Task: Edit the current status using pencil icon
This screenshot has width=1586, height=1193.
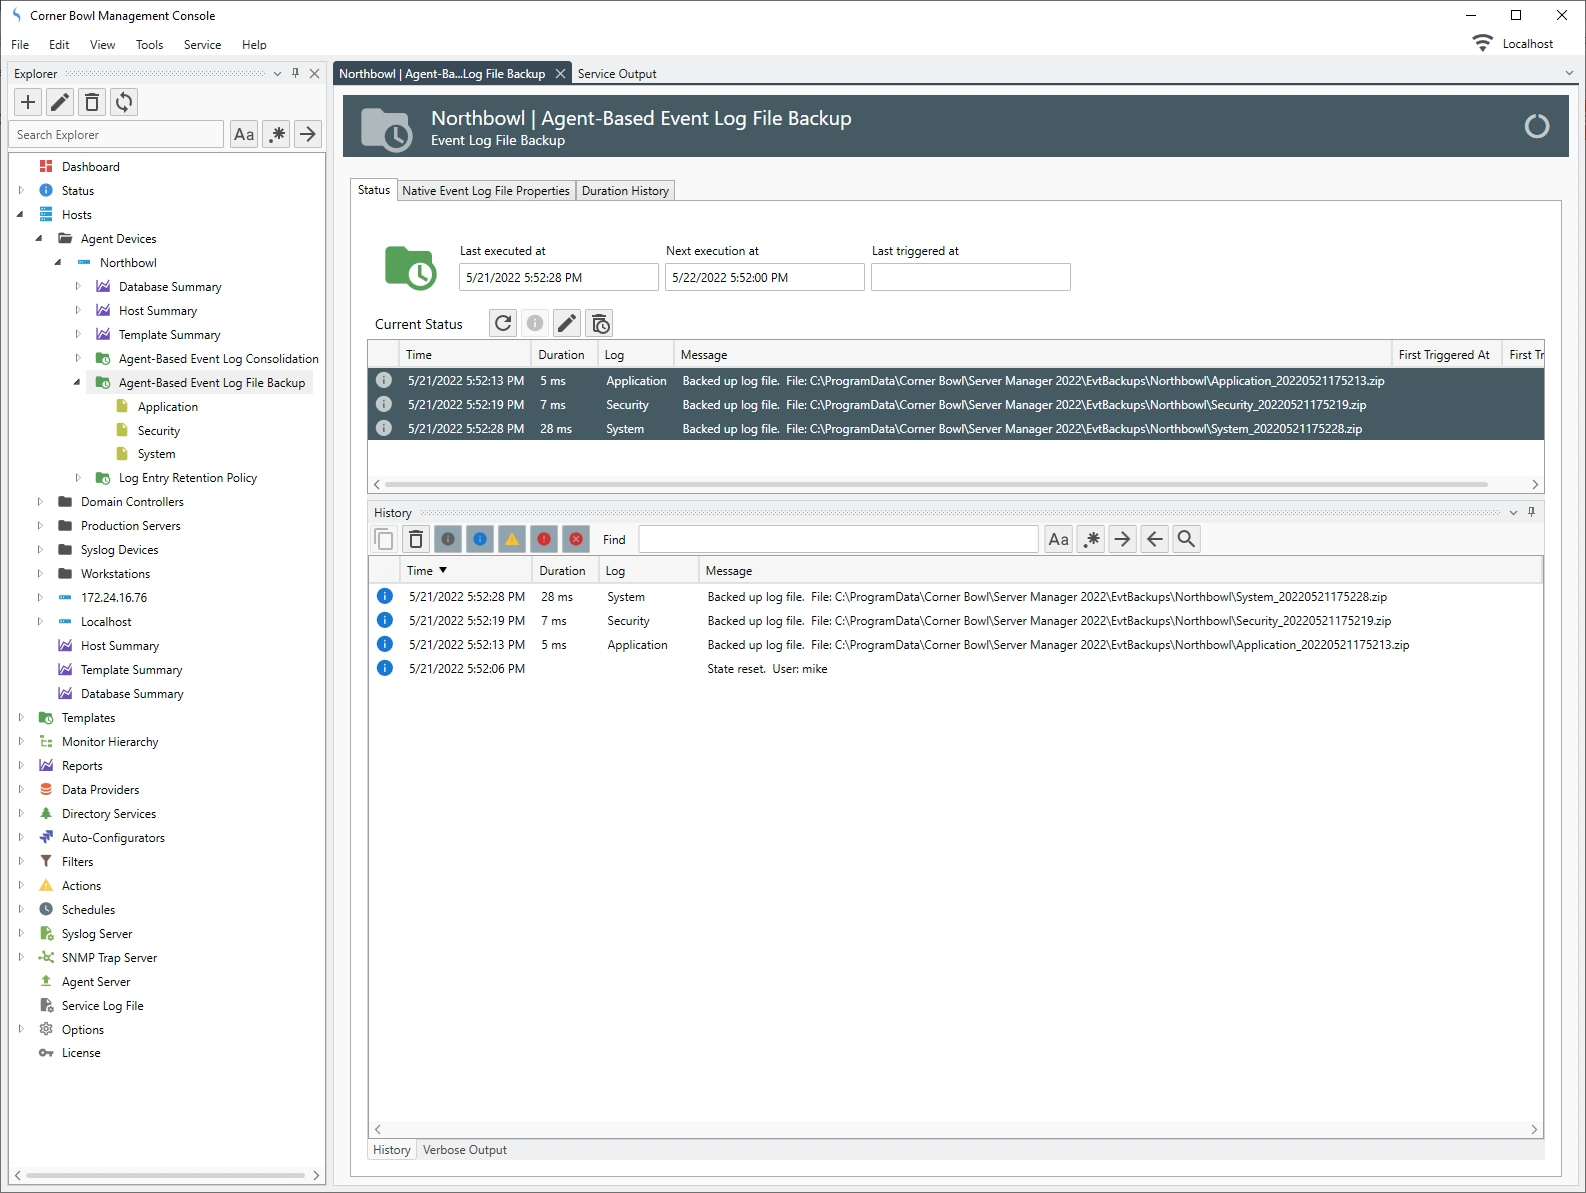Action: click(x=567, y=323)
